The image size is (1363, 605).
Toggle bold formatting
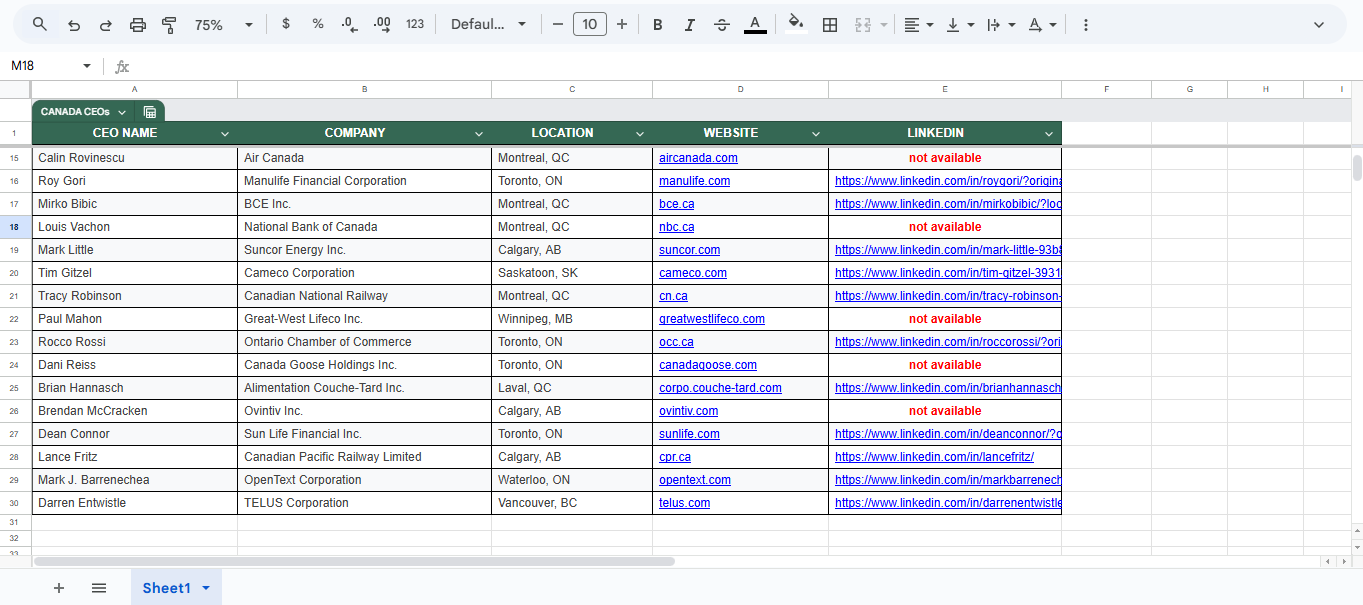click(658, 25)
